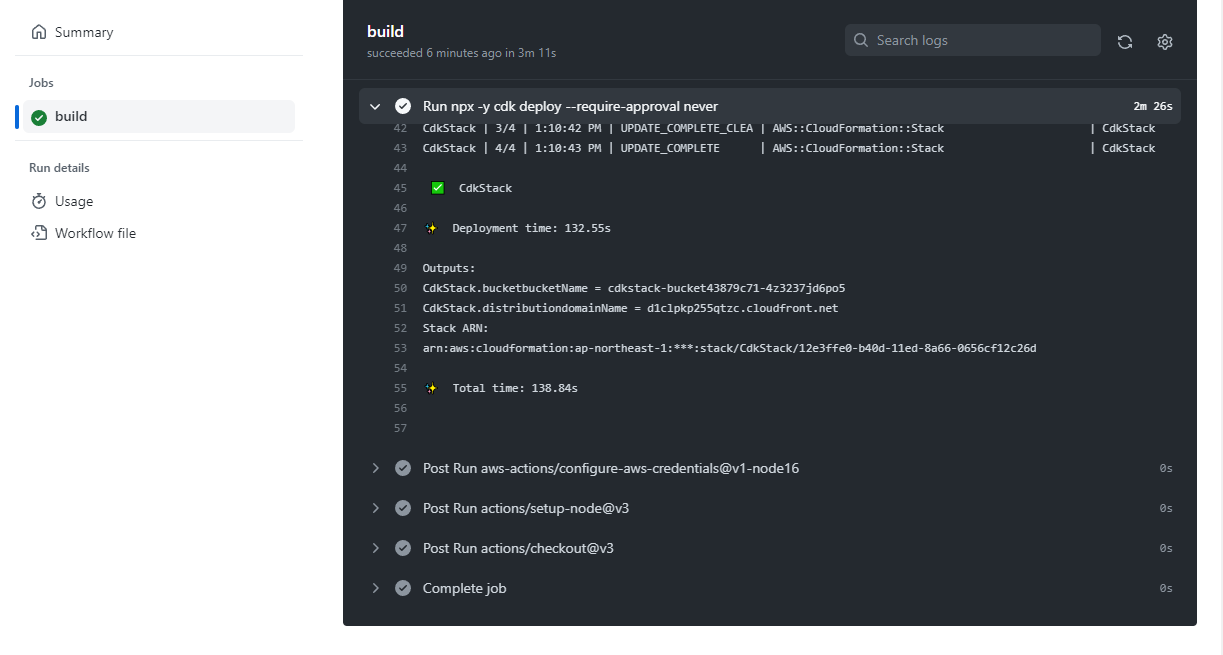This screenshot has width=1223, height=655.
Task: Open the Summary page
Action: coord(84,31)
